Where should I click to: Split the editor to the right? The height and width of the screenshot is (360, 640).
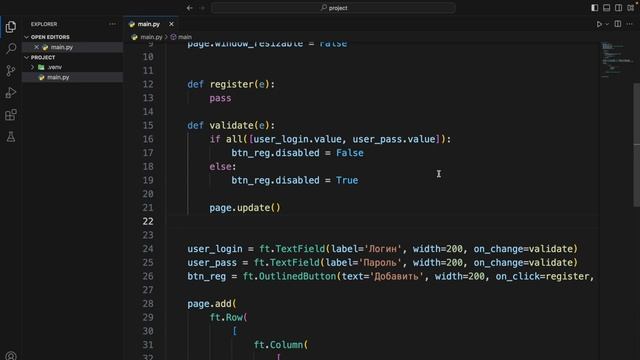[x=618, y=24]
